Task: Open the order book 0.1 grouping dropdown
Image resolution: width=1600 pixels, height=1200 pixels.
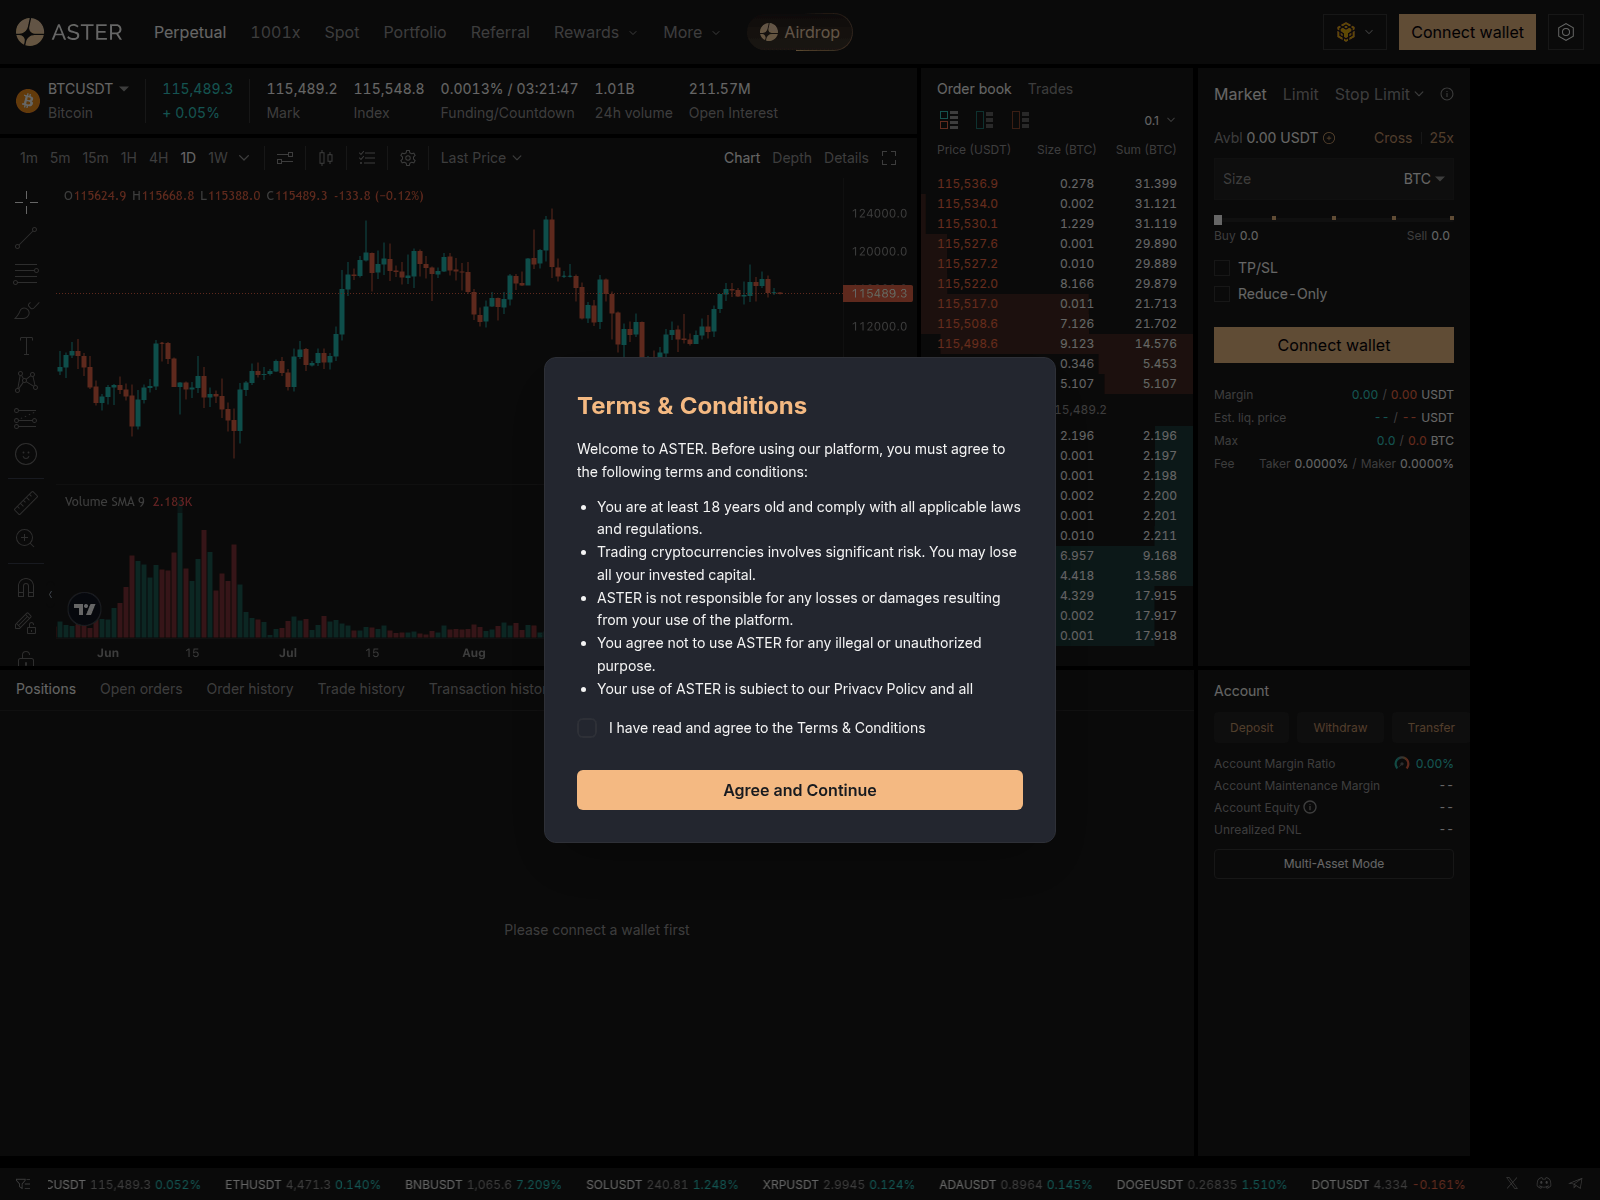Action: pos(1160,121)
